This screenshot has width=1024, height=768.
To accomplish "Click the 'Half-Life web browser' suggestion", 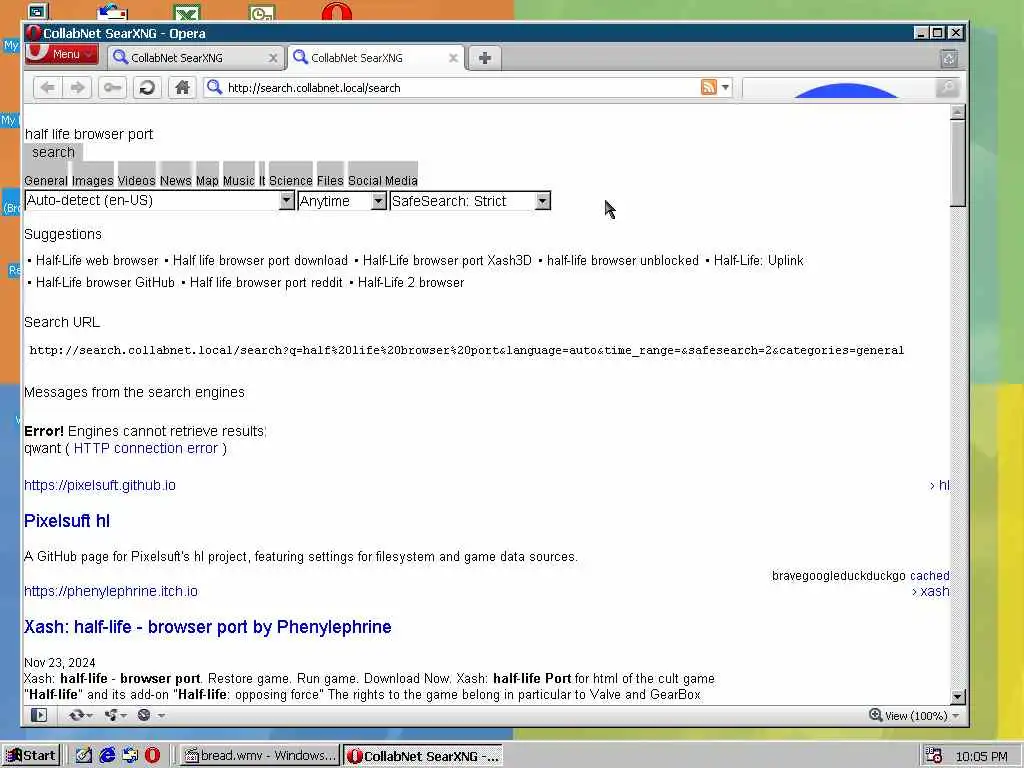I will (97, 261).
